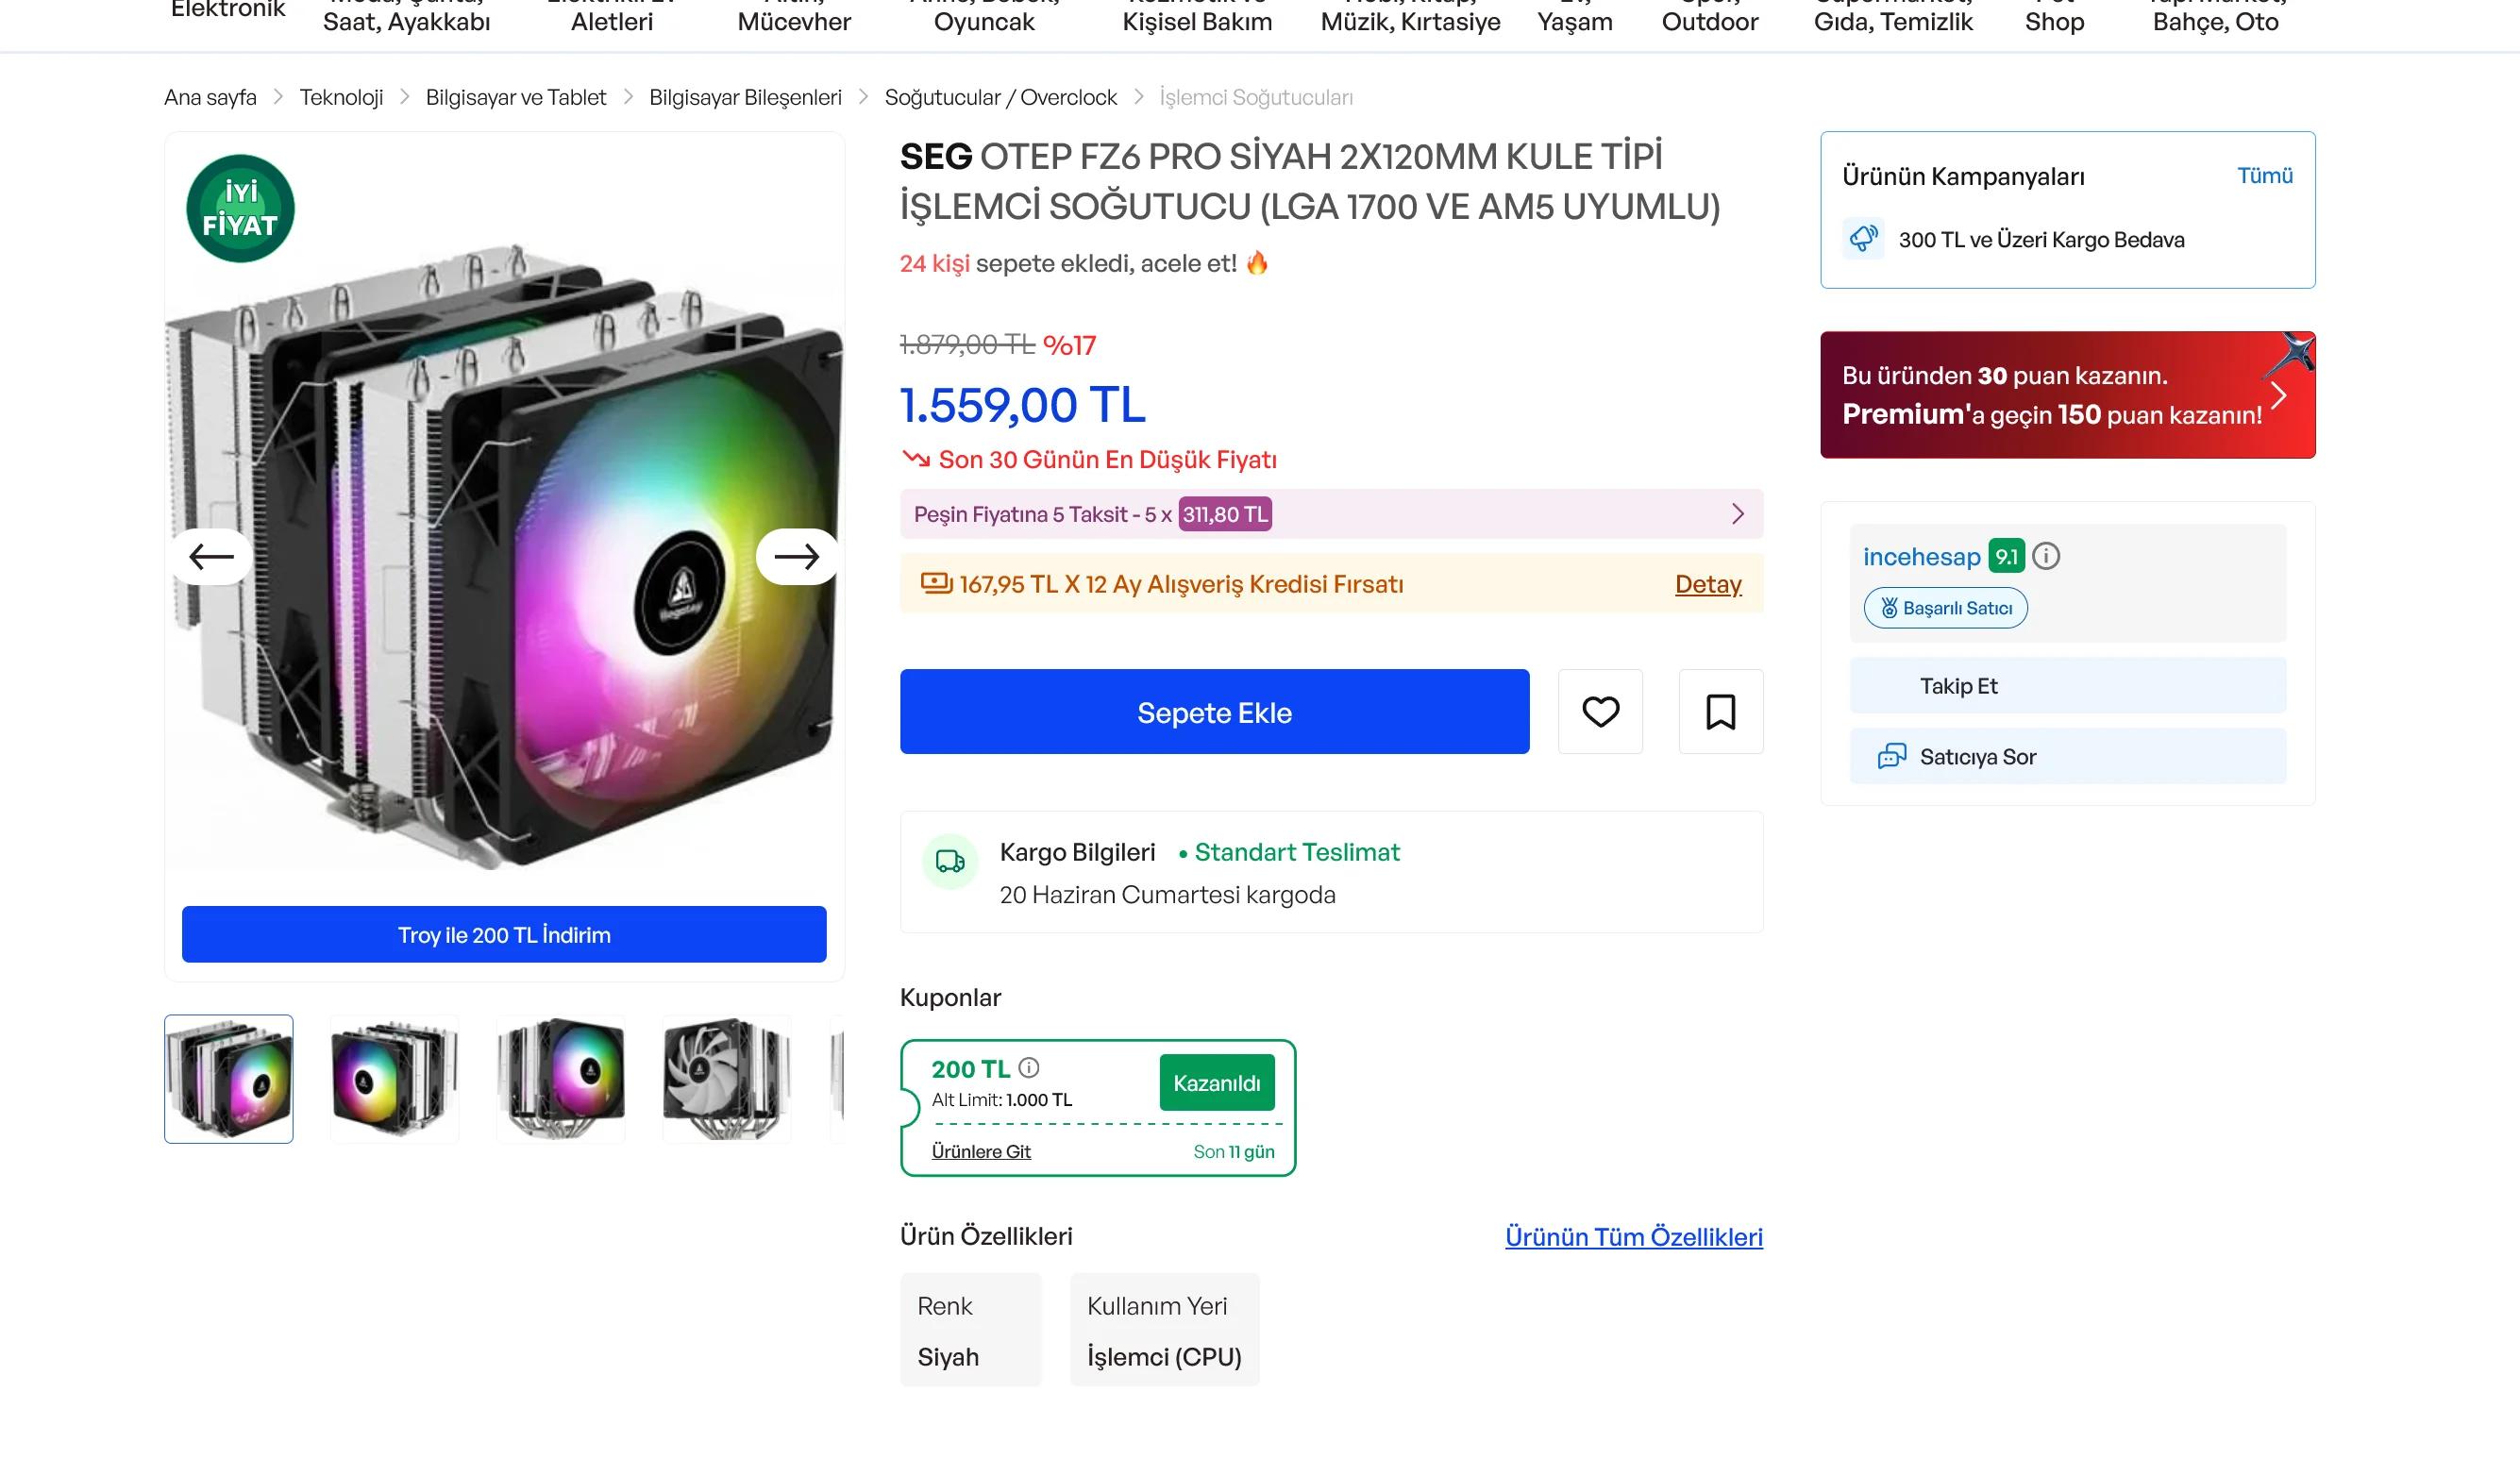This screenshot has height=1459, width=2520.
Task: Go to Bilgisayar Bileşenleri breadcrumb
Action: click(745, 98)
